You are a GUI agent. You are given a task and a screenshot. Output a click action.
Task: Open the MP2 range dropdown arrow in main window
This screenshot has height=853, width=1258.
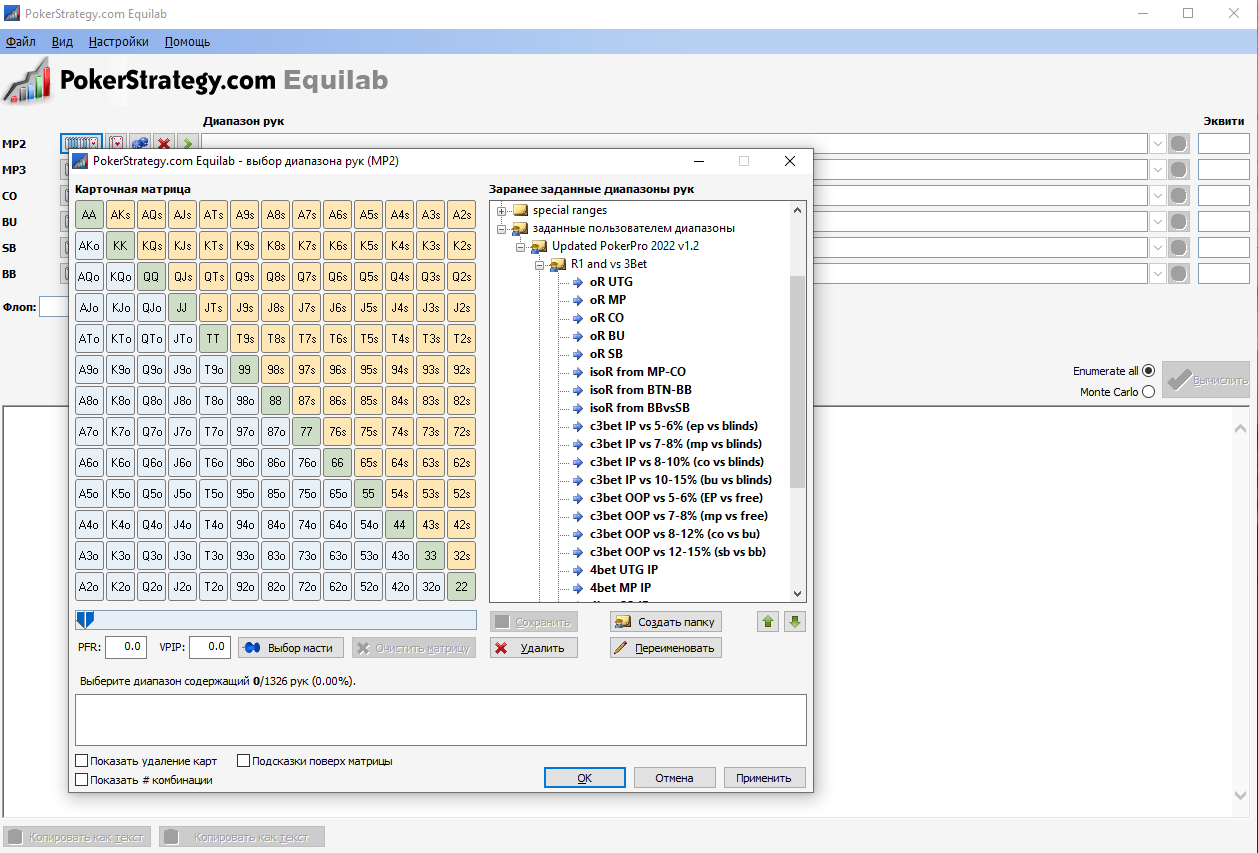1158,144
